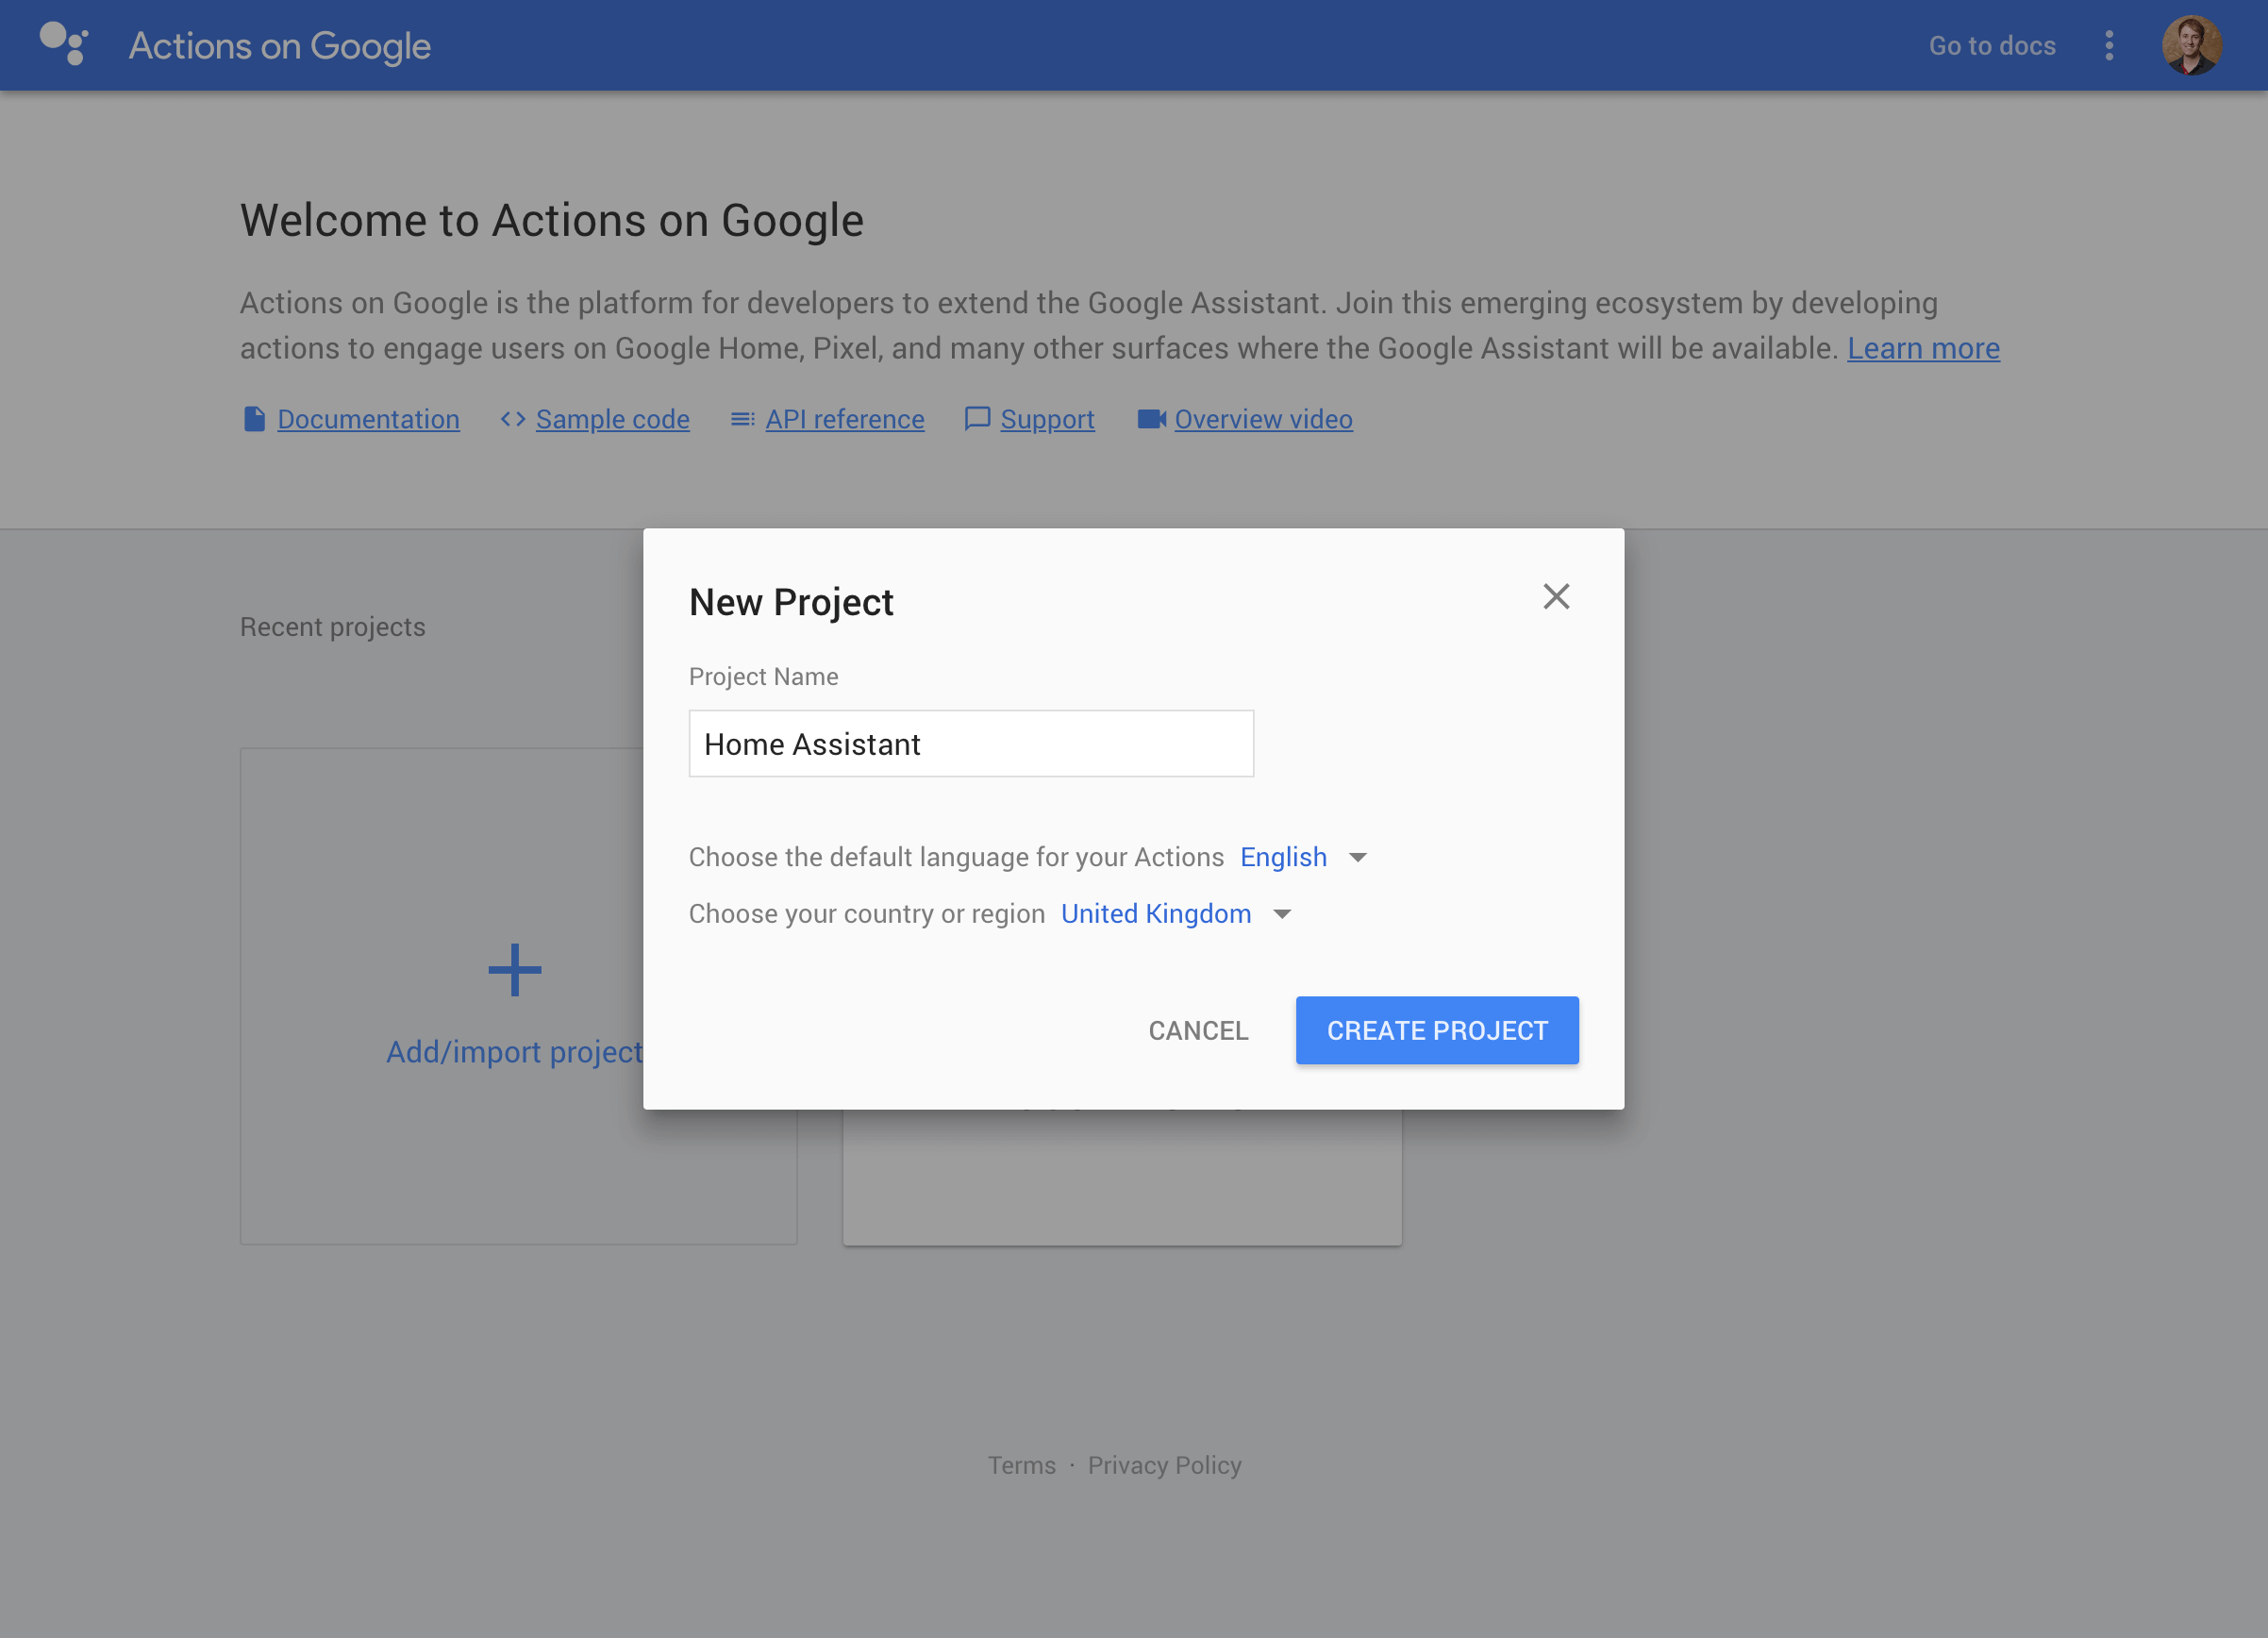Open the United Kingdom region dropdown
This screenshot has width=2268, height=1638.
[x=1156, y=914]
